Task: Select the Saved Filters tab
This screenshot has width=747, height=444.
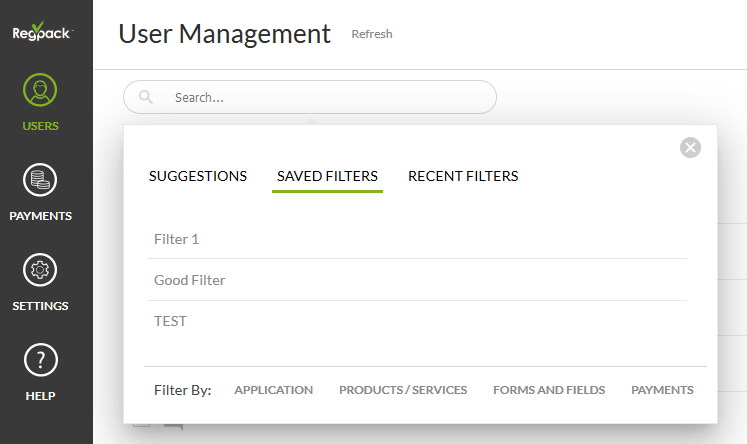Action: tap(327, 176)
